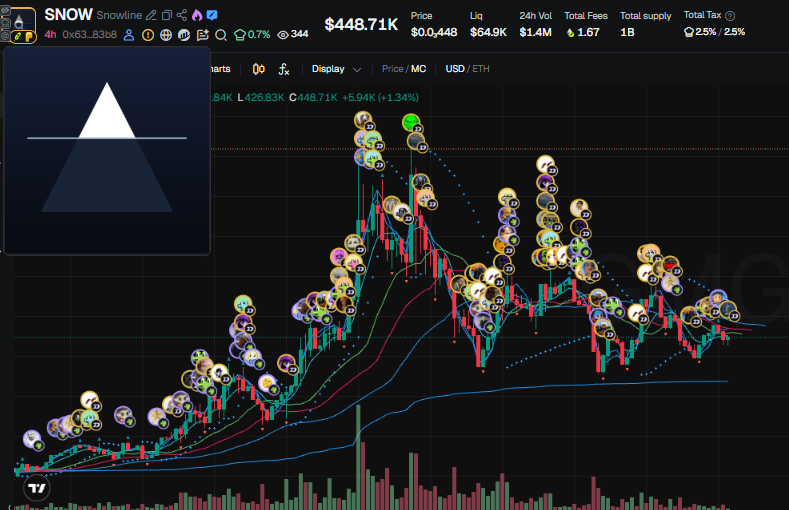This screenshot has width=789, height=510.
Task: Open the share icon next to Snowline
Action: [x=182, y=15]
